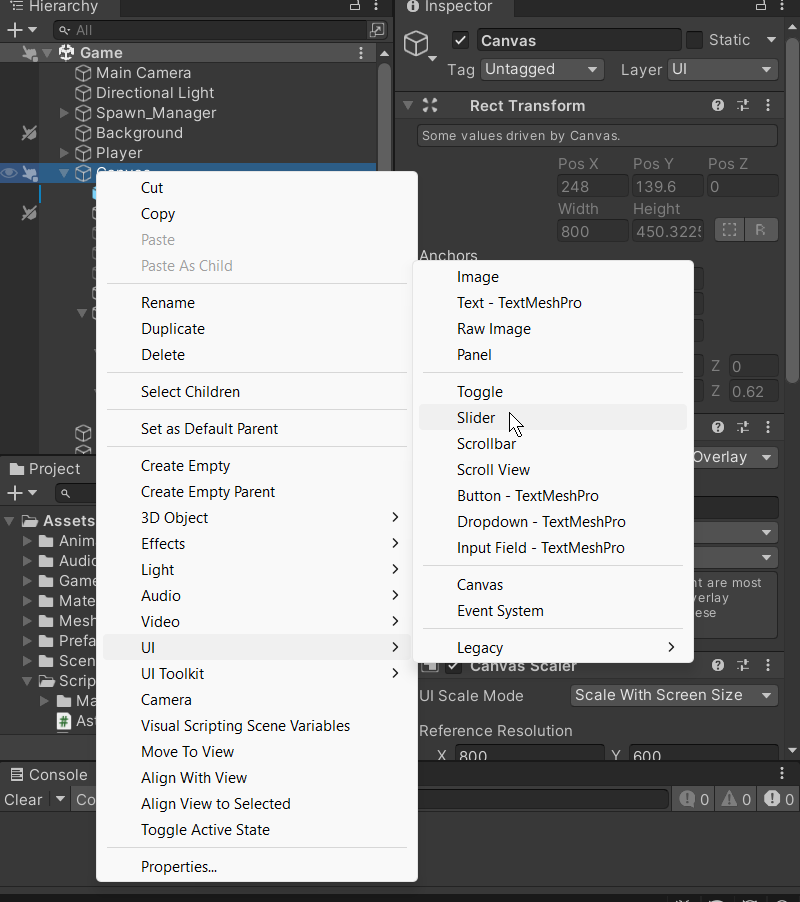Open Hierarchy panel three-dot menu icon

click(x=376, y=7)
